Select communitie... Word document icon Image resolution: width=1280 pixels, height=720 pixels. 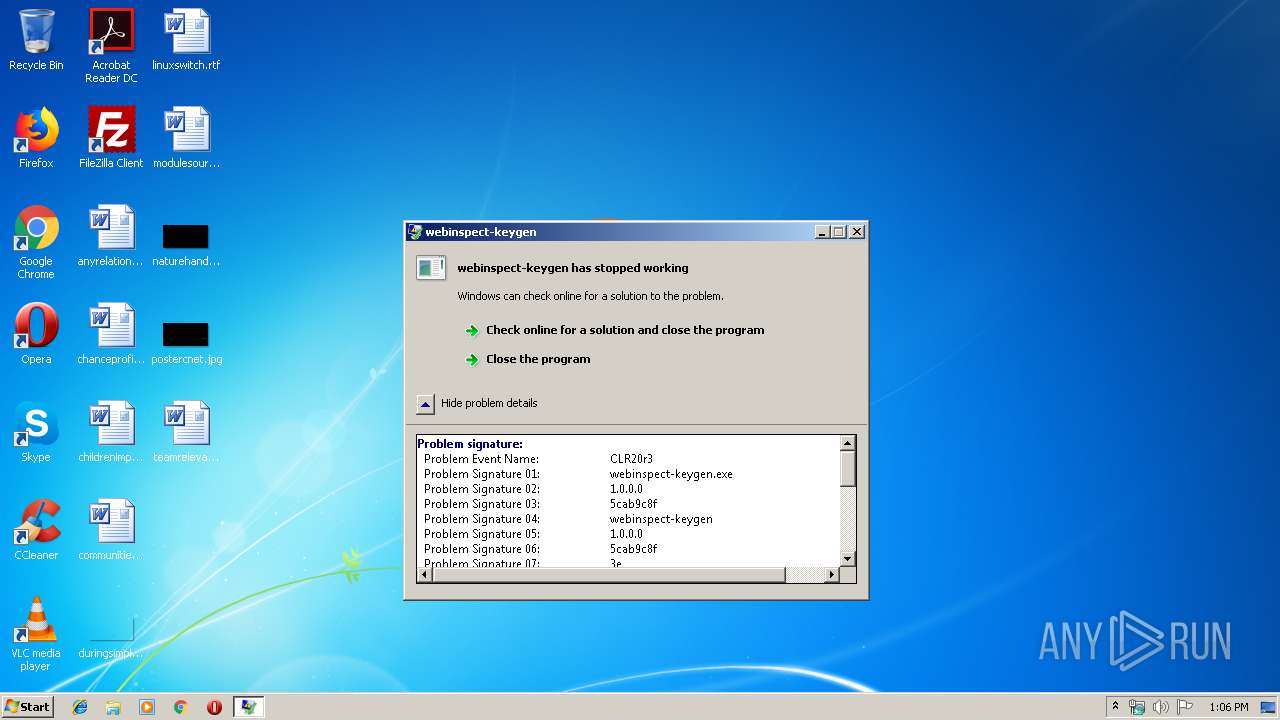111,530
